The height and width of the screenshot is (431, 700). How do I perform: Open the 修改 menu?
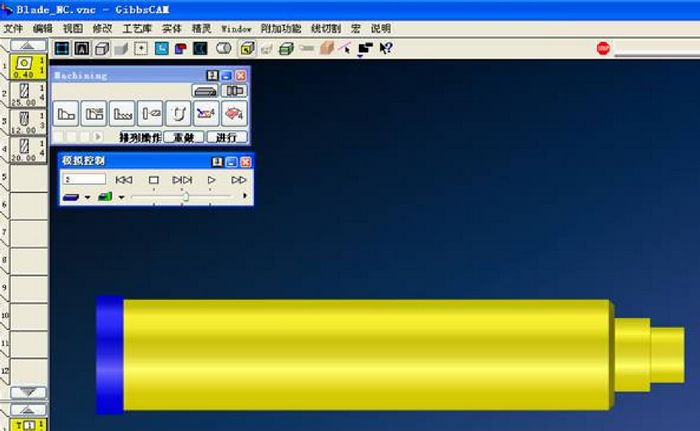(x=102, y=29)
